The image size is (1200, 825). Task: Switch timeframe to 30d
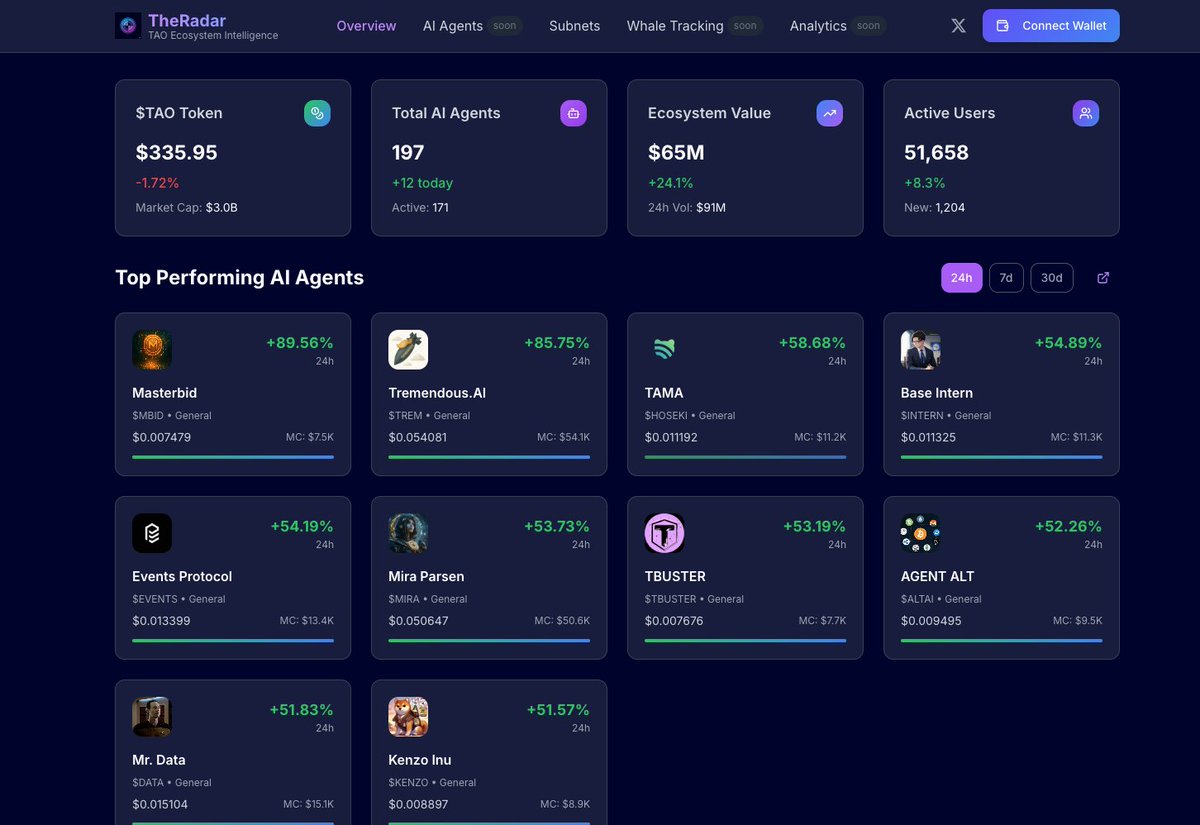coord(1052,278)
